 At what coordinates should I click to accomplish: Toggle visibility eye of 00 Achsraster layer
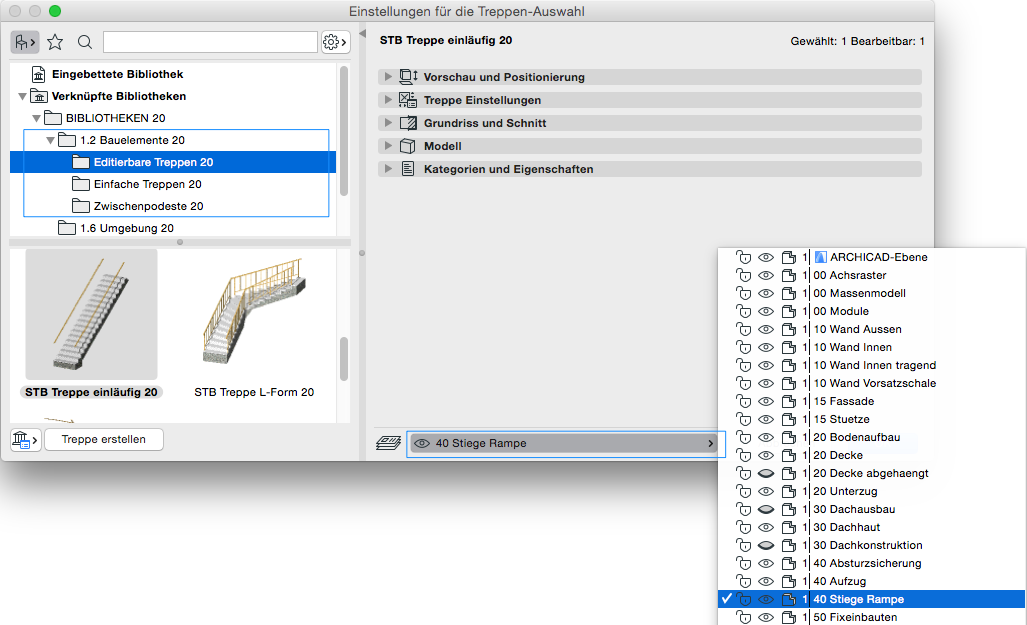[766, 275]
